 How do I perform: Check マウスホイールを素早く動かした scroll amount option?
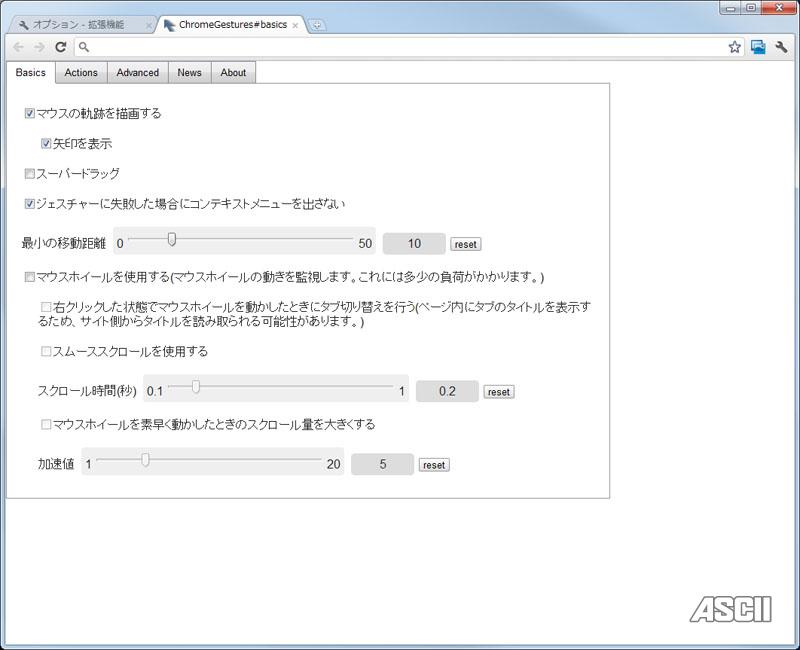46,424
